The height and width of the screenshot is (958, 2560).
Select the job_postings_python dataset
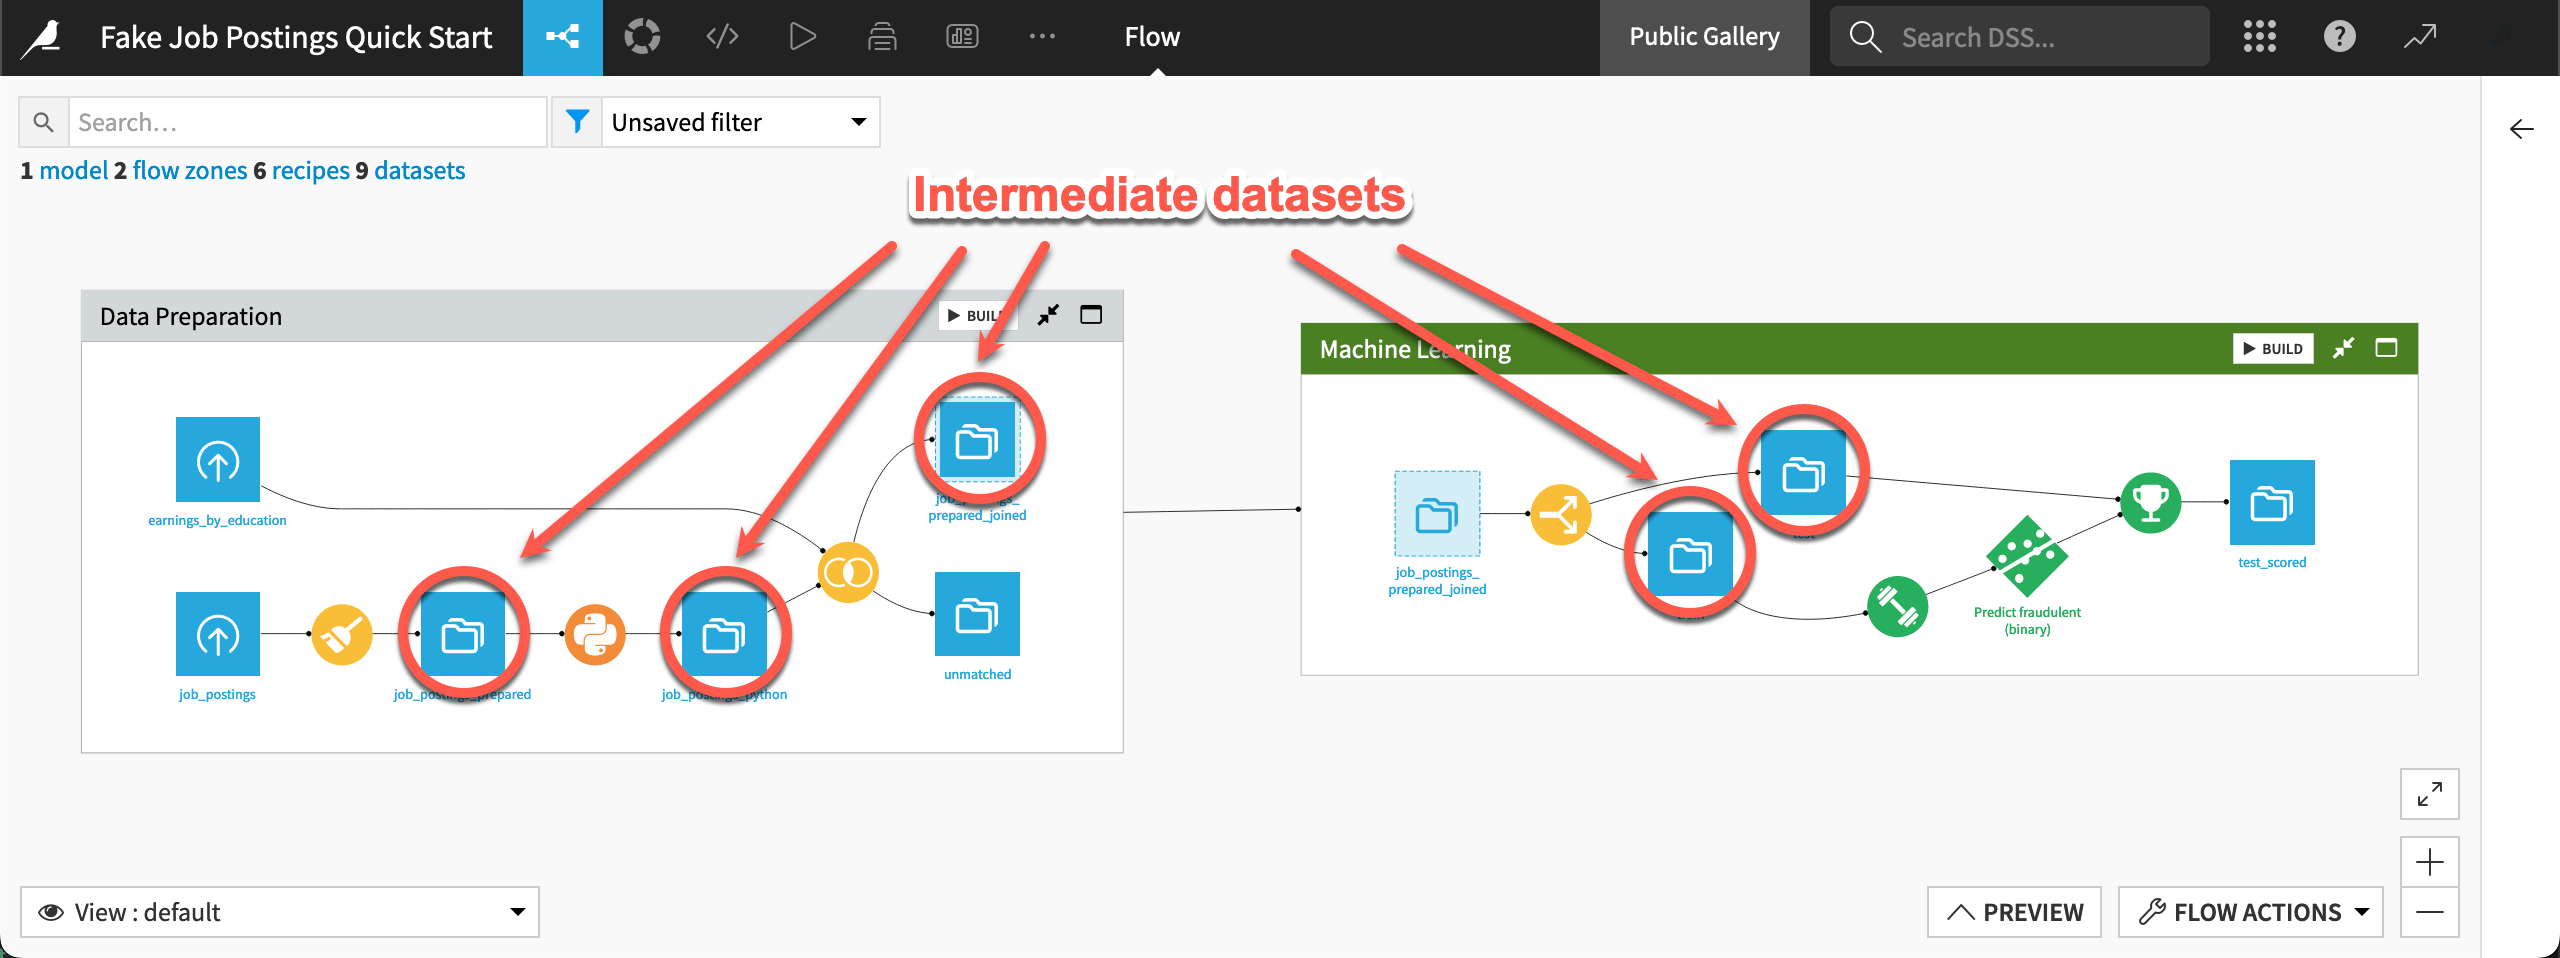[724, 634]
